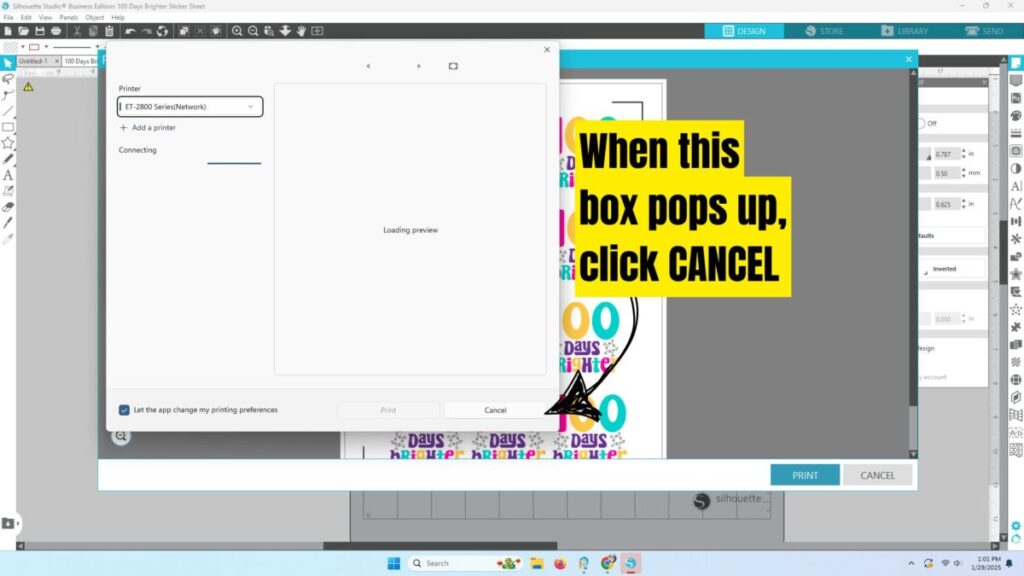The height and width of the screenshot is (576, 1024).
Task: Click the taskbar Search box
Action: 464,563
